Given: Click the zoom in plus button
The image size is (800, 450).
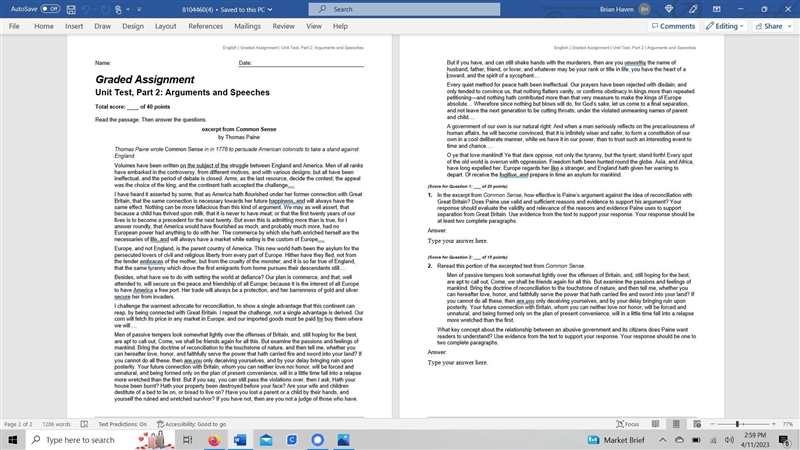Looking at the screenshot, I should coord(774,424).
